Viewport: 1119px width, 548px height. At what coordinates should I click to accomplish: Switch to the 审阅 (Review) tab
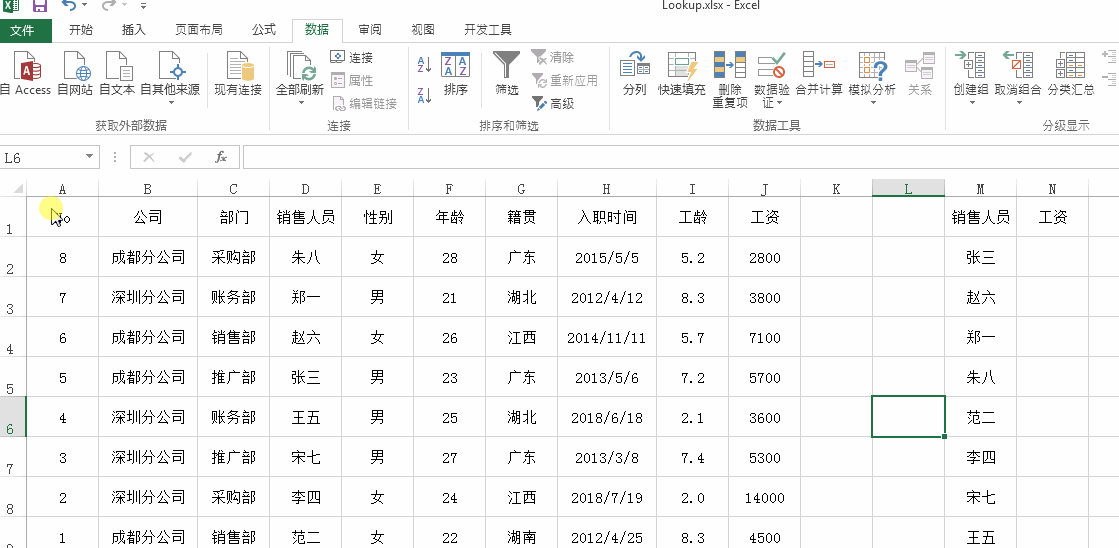tap(370, 30)
